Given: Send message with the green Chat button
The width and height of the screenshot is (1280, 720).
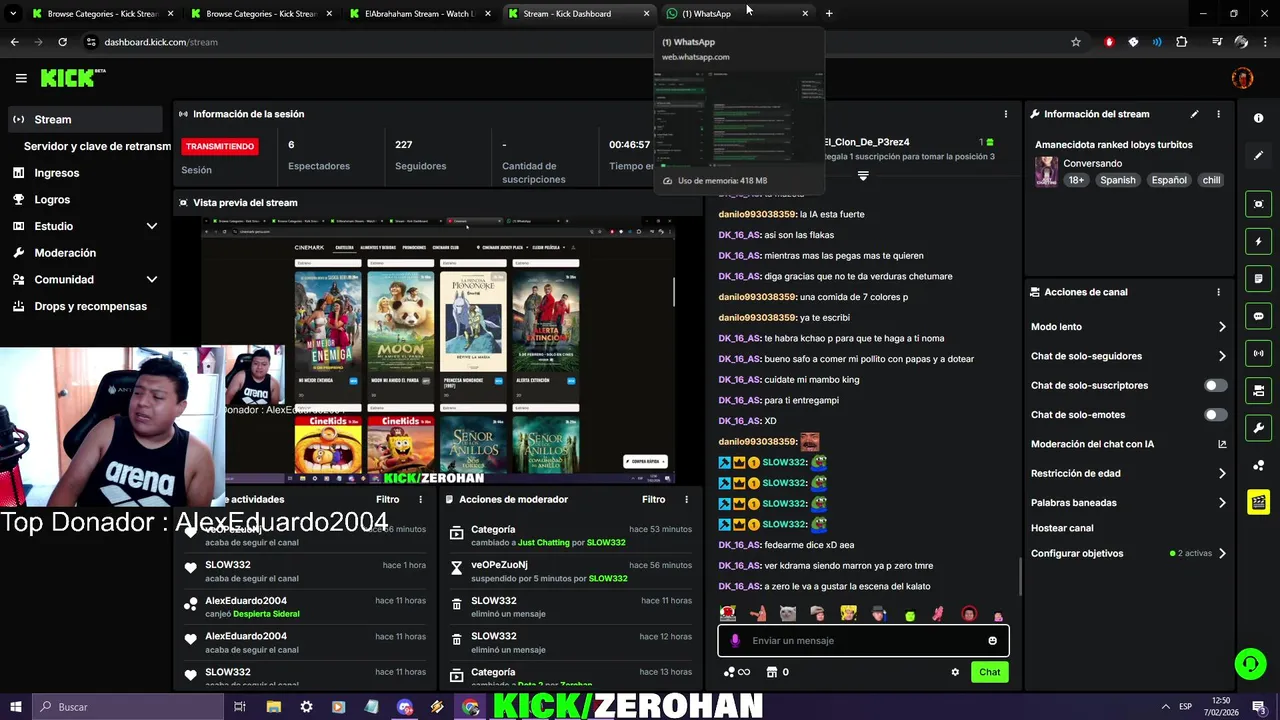Looking at the screenshot, I should coord(989,672).
